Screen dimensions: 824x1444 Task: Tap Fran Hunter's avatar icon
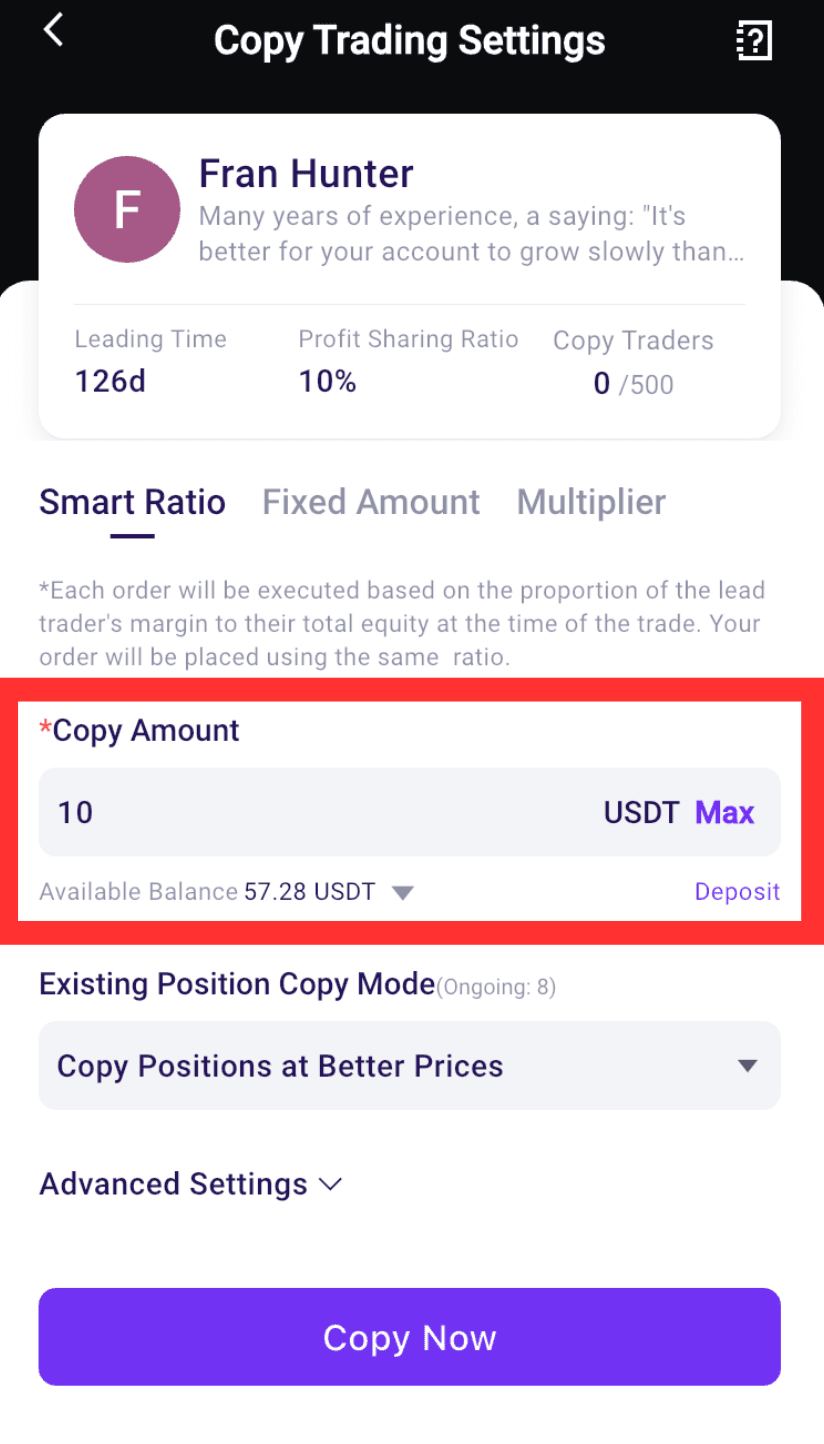(x=127, y=209)
